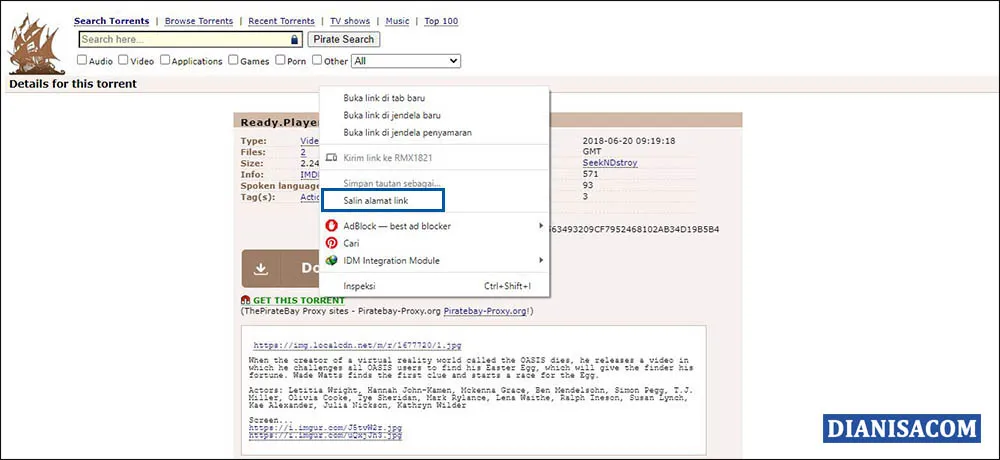Click the files count link 2
This screenshot has width=1000, height=460.
(x=304, y=152)
